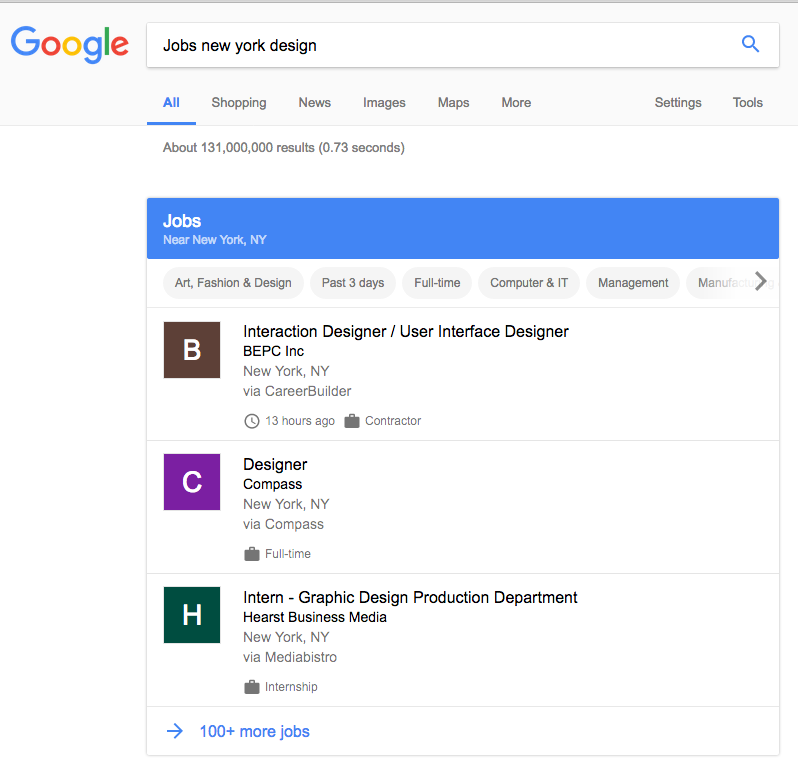Switch to the Images tab
Image resolution: width=798 pixels, height=777 pixels.
click(x=384, y=103)
